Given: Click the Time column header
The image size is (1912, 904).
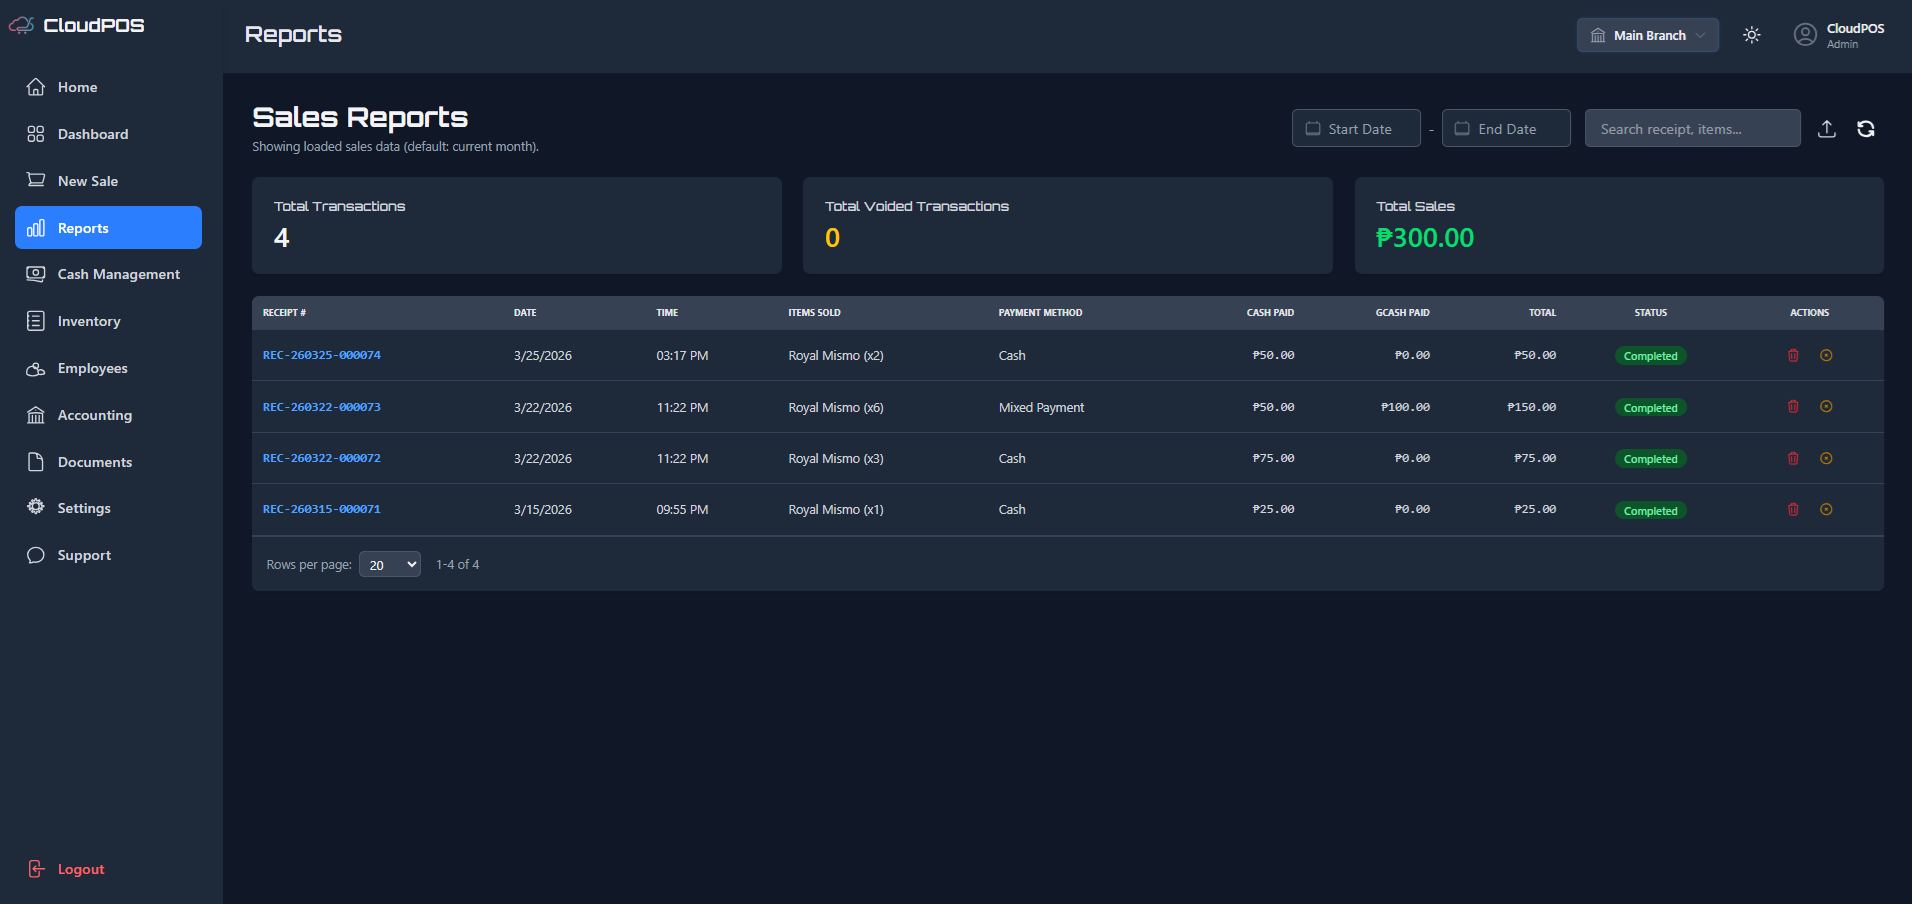Looking at the screenshot, I should tap(667, 313).
